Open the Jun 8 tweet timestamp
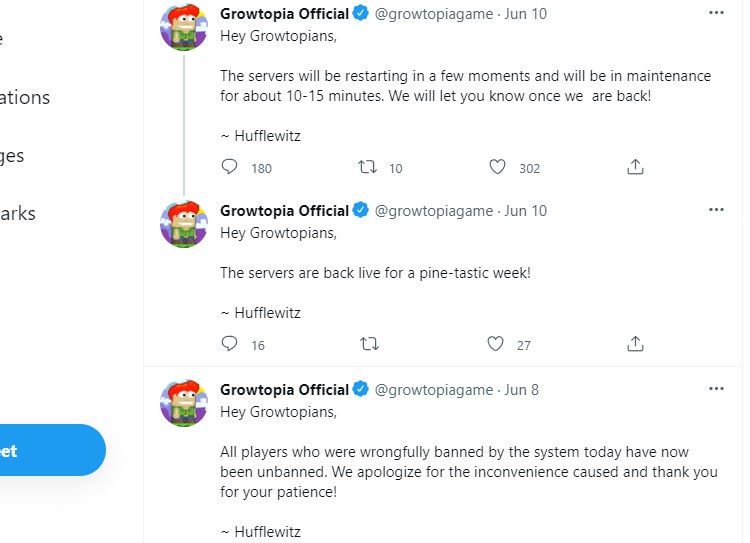This screenshot has width=750, height=543. tap(521, 390)
